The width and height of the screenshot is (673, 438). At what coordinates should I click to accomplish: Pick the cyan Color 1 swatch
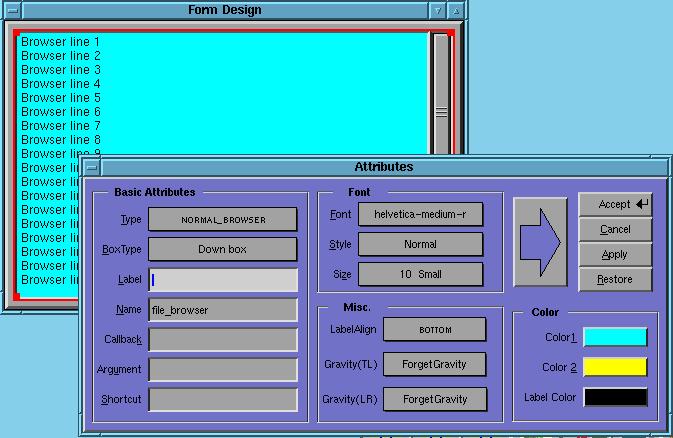coord(615,338)
